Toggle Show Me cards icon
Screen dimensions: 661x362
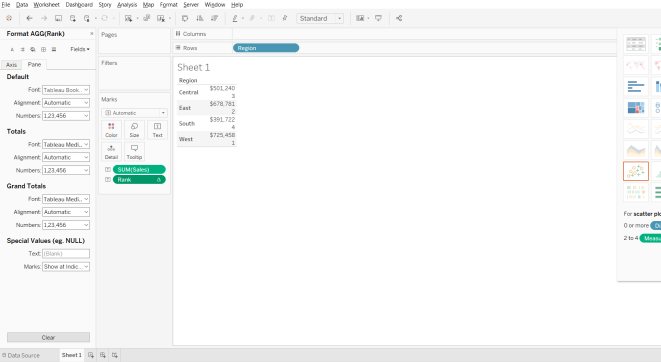pyautogui.click(x=360, y=18)
